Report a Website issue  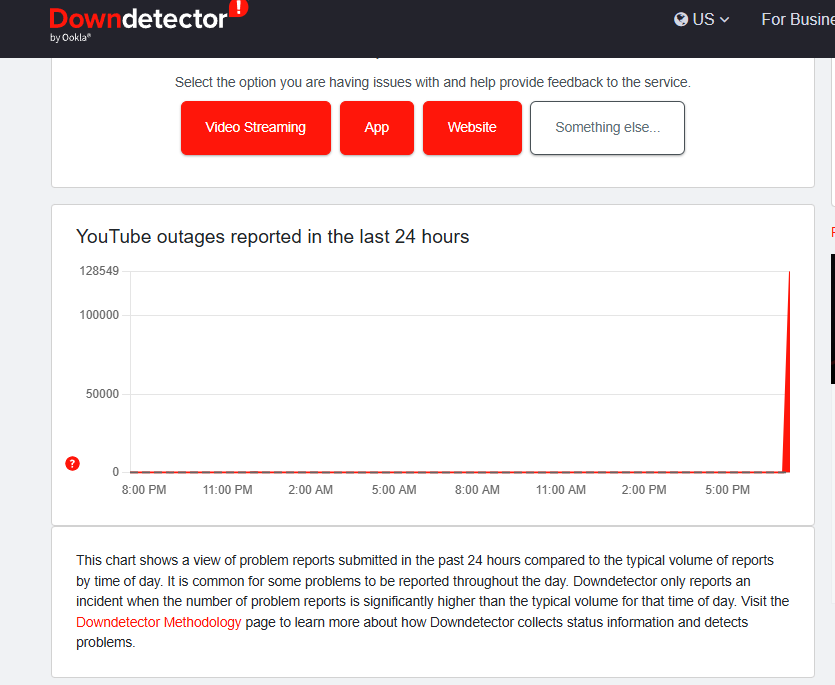[472, 128]
